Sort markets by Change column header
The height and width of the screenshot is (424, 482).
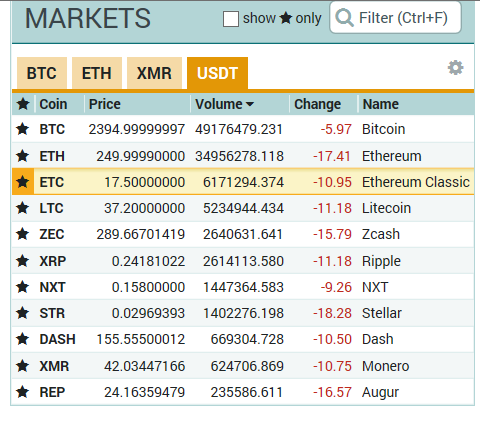[317, 104]
